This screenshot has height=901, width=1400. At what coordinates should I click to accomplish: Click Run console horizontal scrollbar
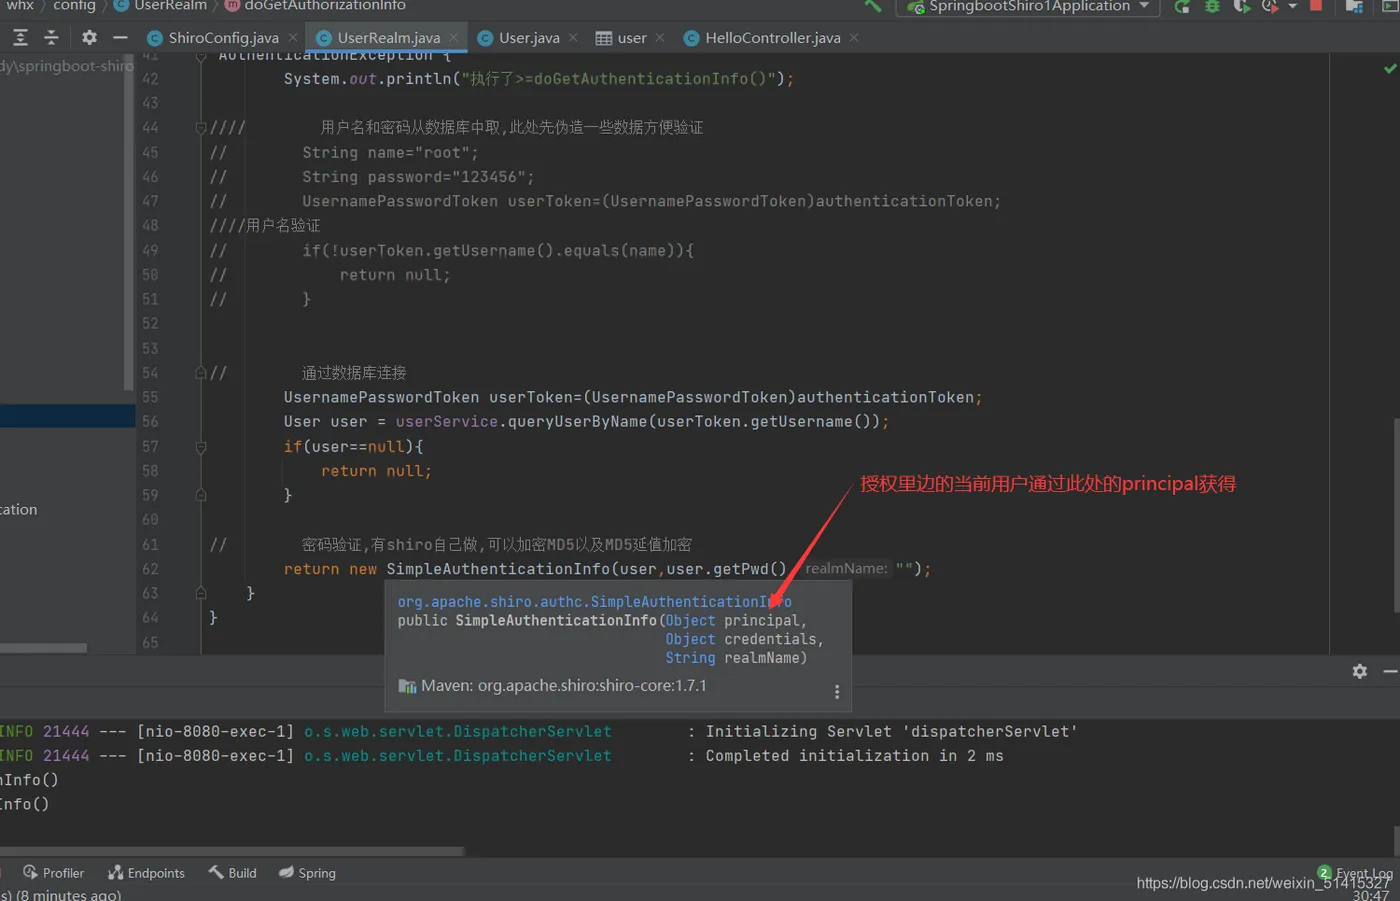[231, 852]
